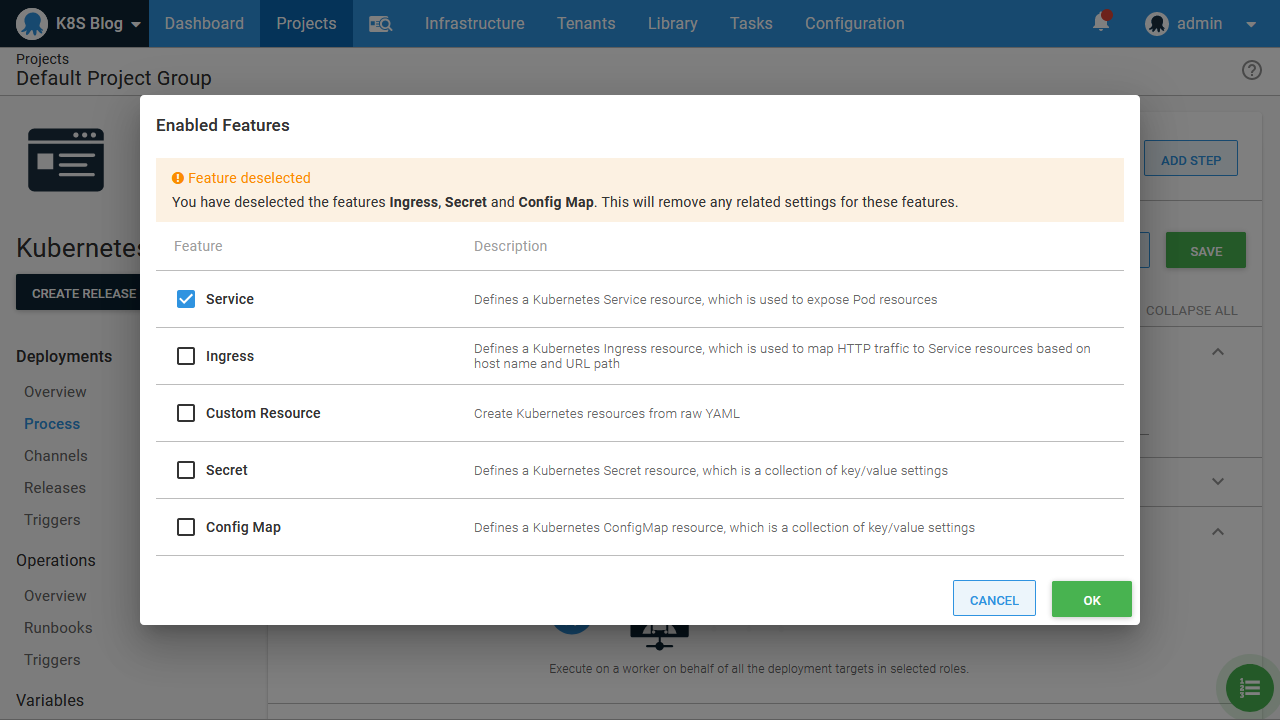Enable the Ingress feature checkbox
This screenshot has width=1280, height=720.
[186, 356]
